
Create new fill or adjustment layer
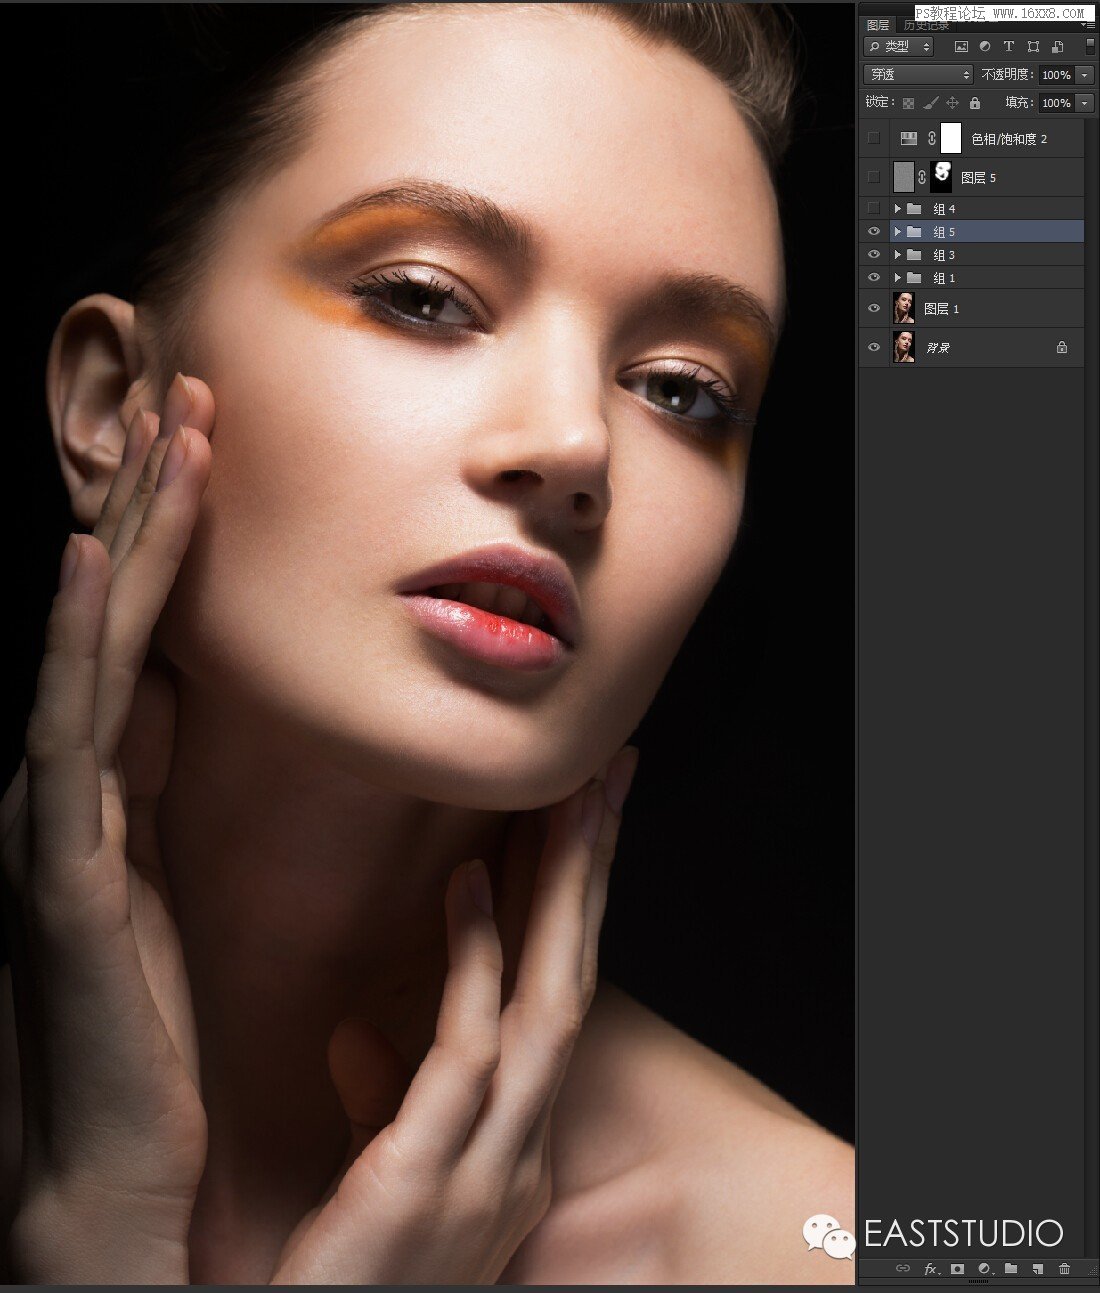coord(984,1268)
